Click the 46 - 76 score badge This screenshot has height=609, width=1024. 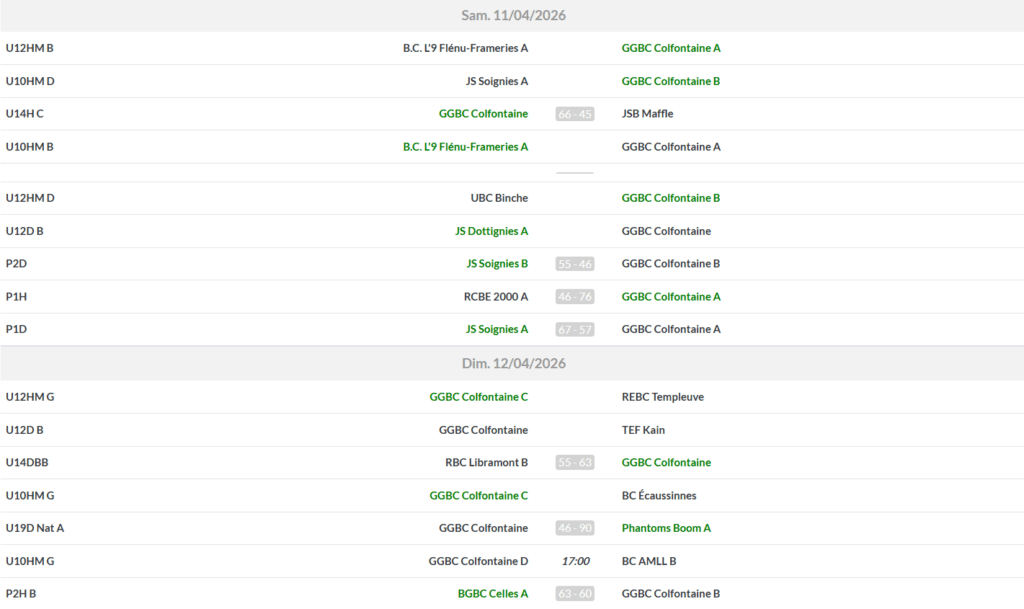pos(575,297)
